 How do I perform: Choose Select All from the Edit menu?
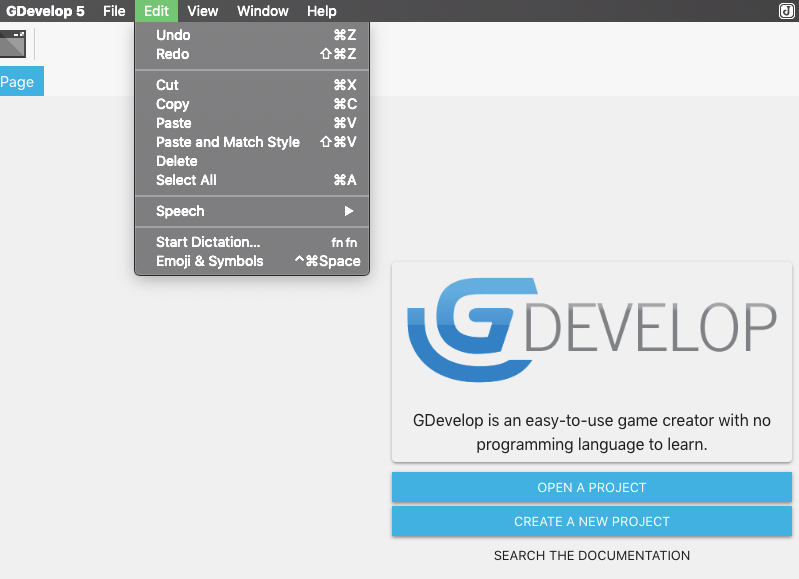252,180
